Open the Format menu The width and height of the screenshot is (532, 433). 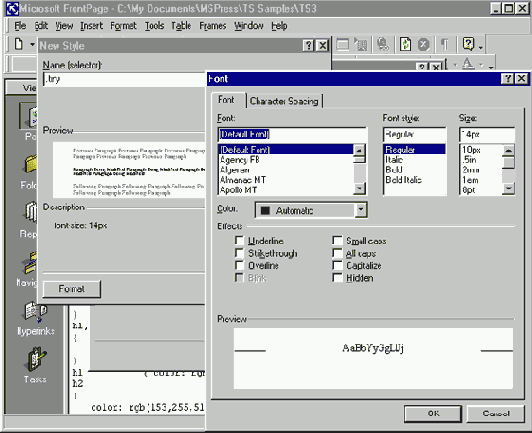pyautogui.click(x=123, y=26)
